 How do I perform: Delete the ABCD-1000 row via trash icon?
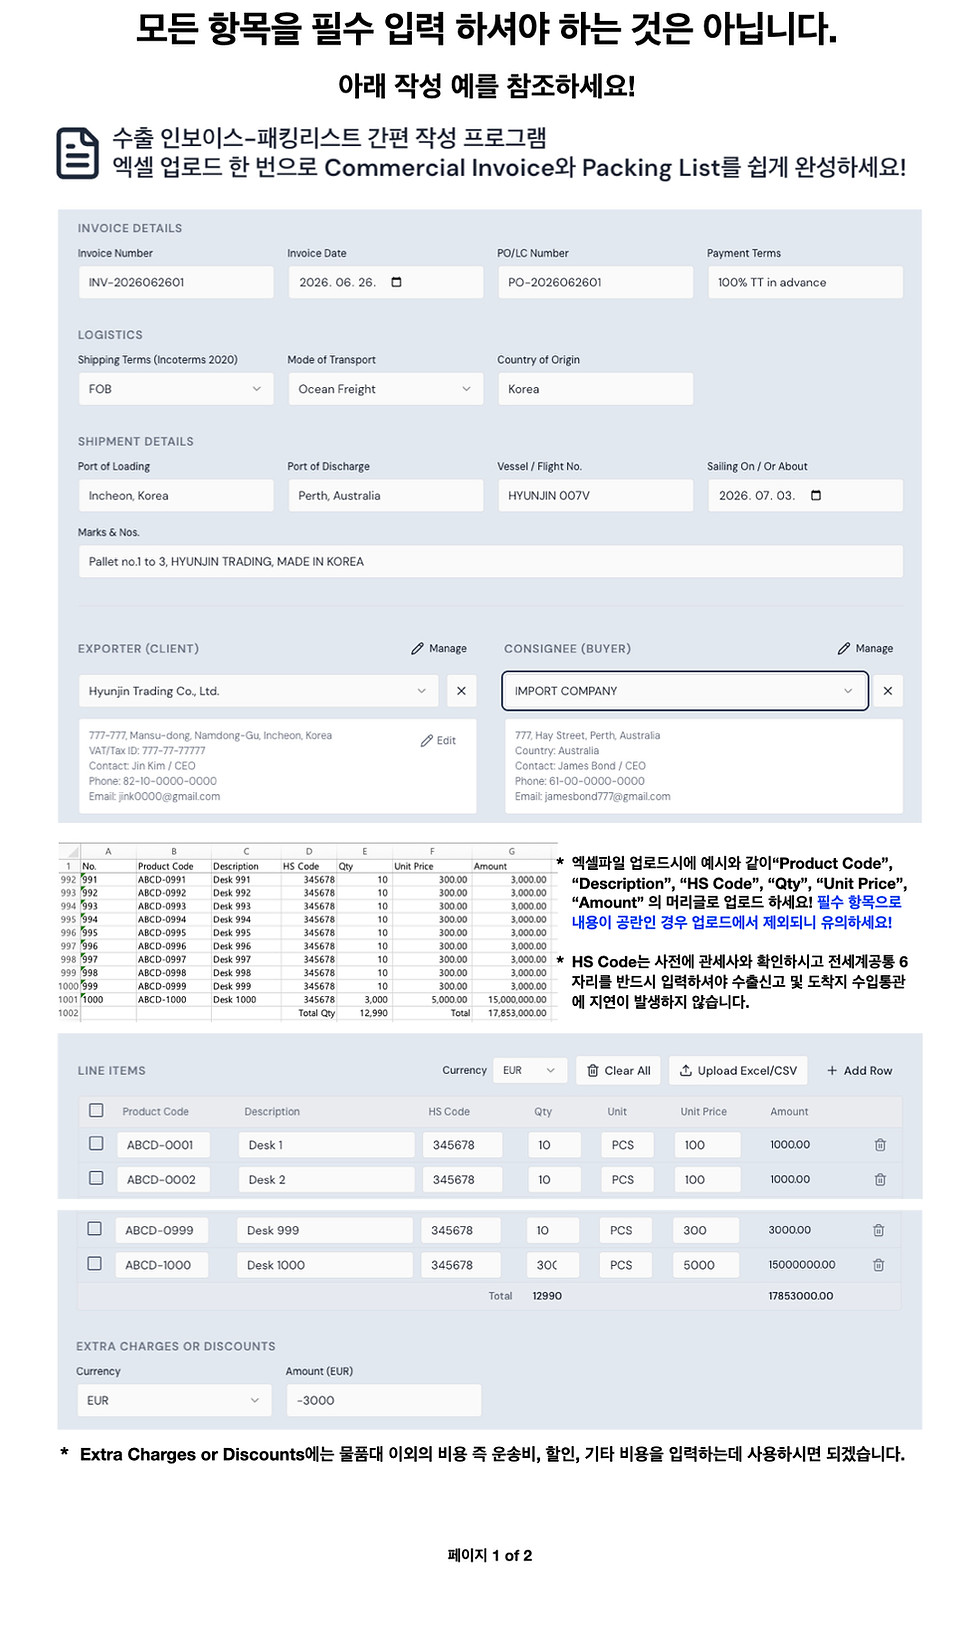pos(878,1265)
